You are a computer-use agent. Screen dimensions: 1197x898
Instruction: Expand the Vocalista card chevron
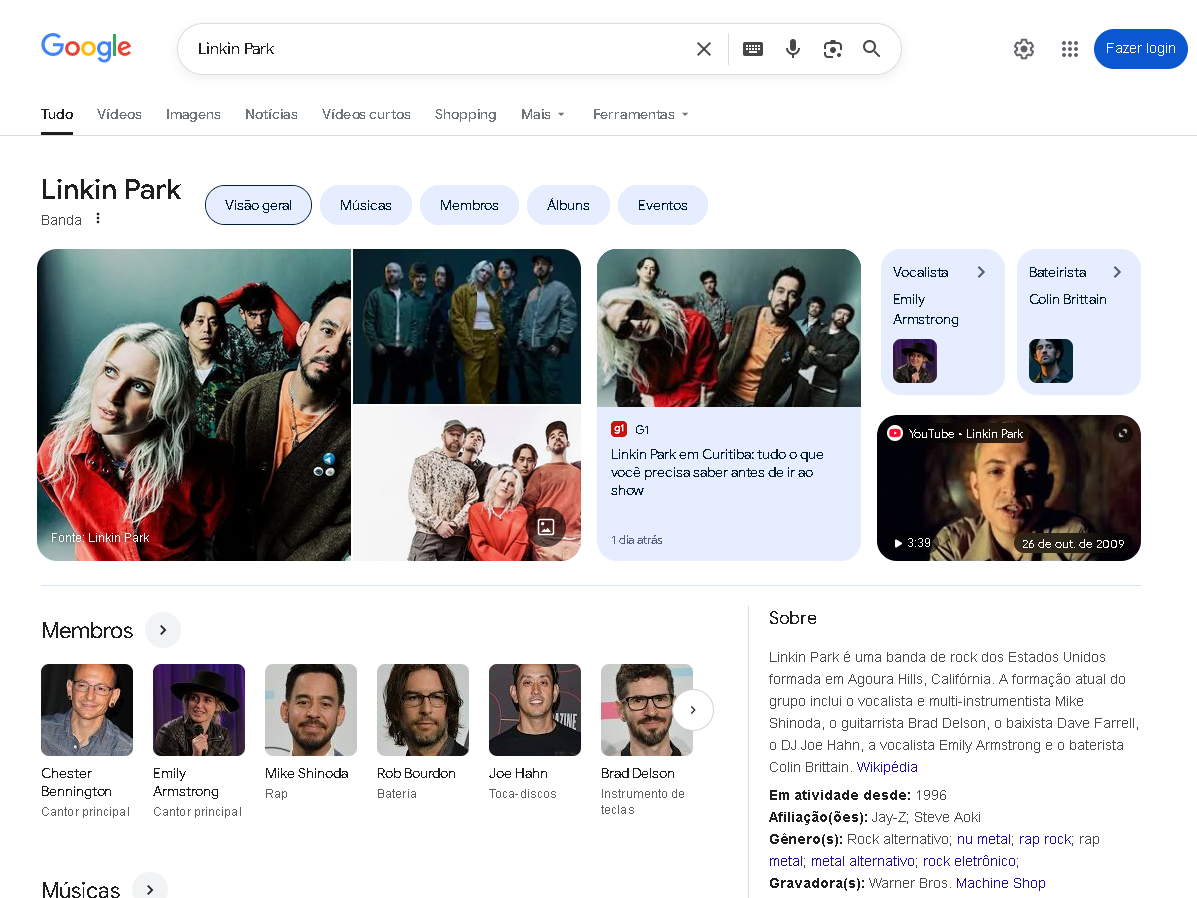pyautogui.click(x=981, y=272)
